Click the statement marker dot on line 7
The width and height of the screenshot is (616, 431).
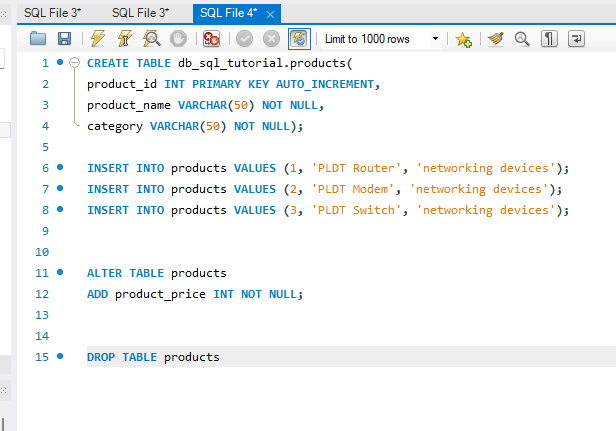point(60,188)
